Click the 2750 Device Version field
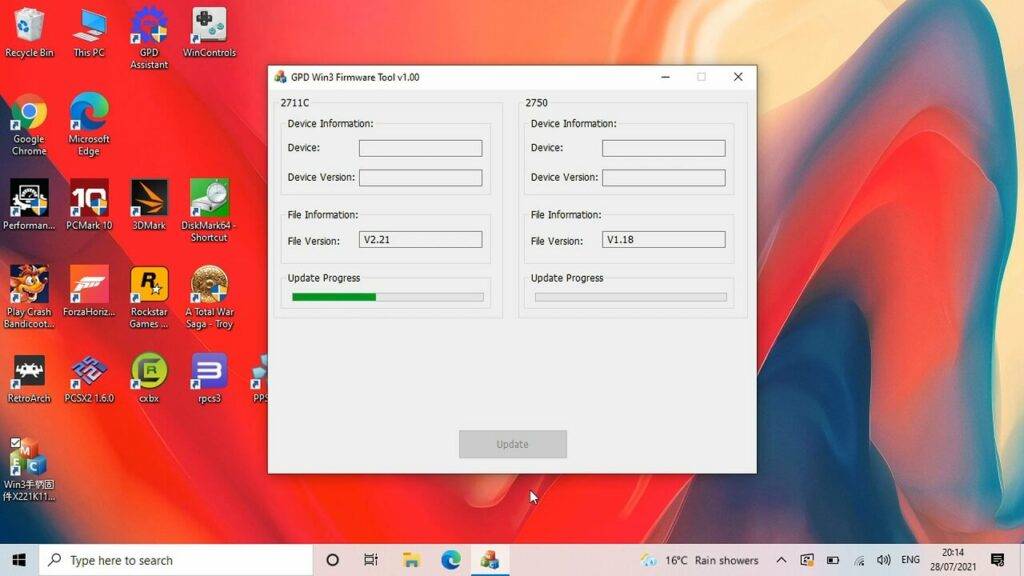 (664, 178)
